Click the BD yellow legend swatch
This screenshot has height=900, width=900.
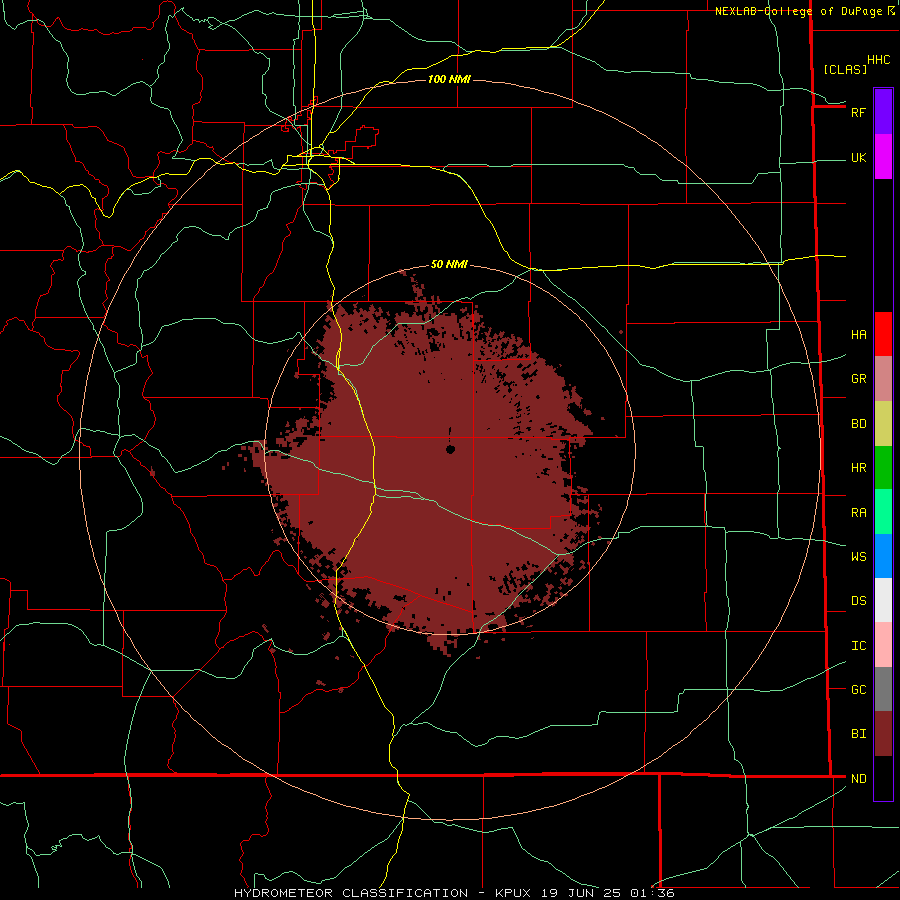click(x=883, y=424)
